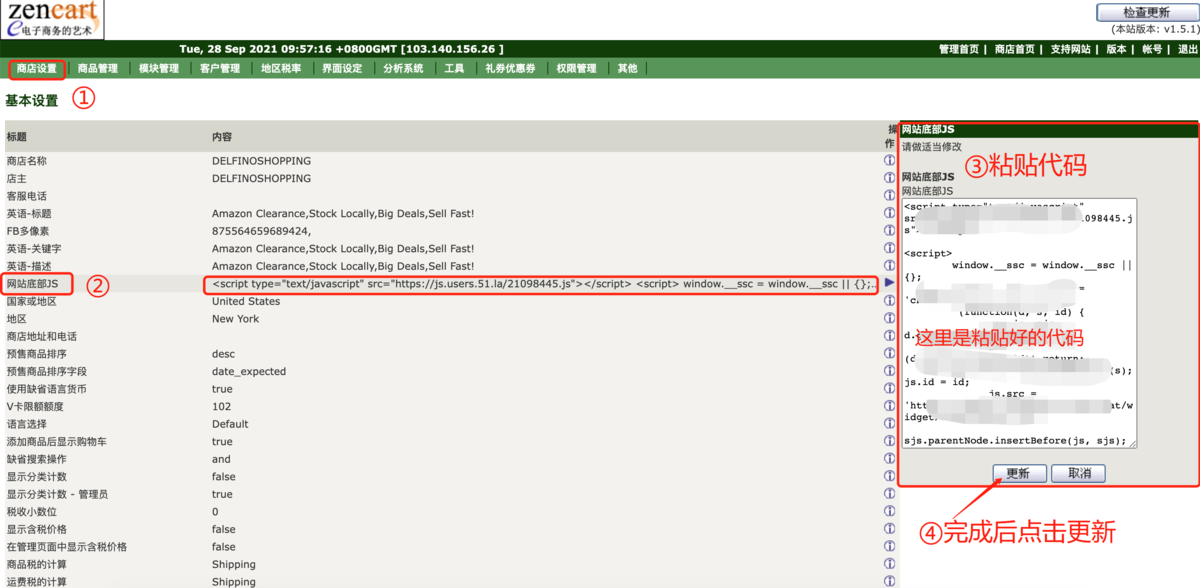Select the V卡限额额度 row title

tap(34, 406)
